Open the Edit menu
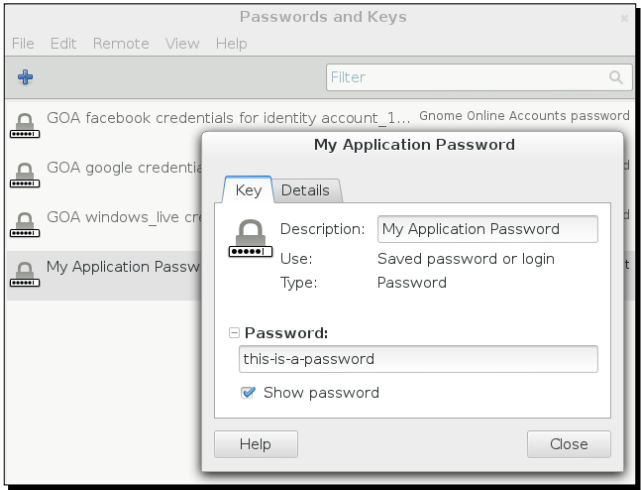 (x=62, y=44)
